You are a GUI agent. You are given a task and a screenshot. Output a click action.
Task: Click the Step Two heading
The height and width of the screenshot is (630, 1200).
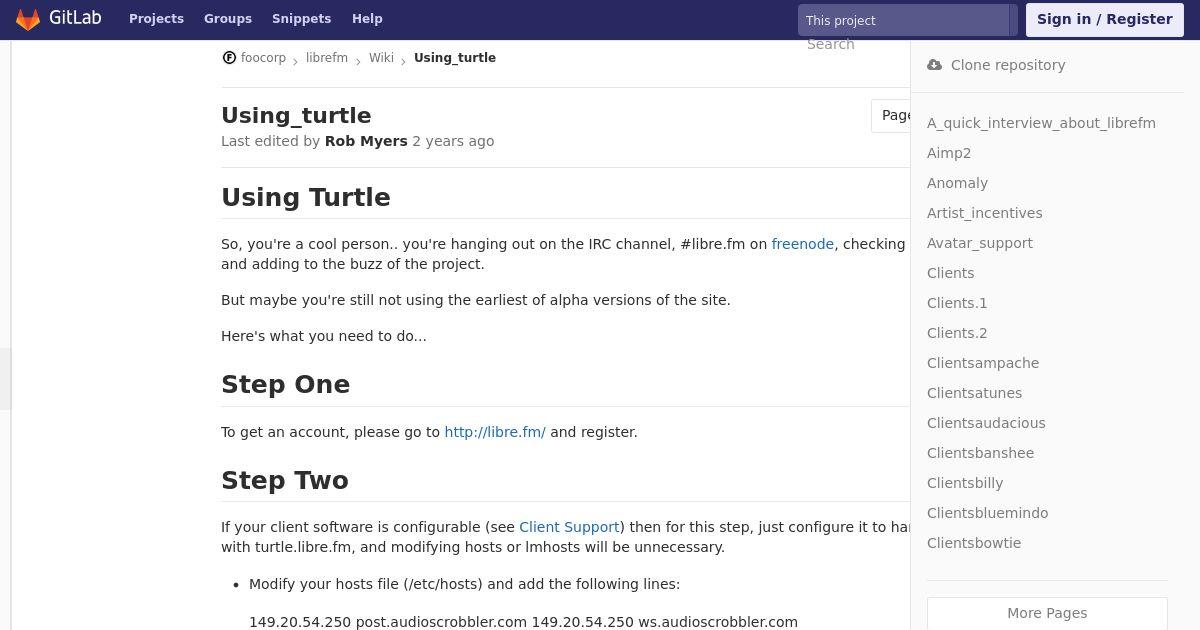[x=285, y=481]
